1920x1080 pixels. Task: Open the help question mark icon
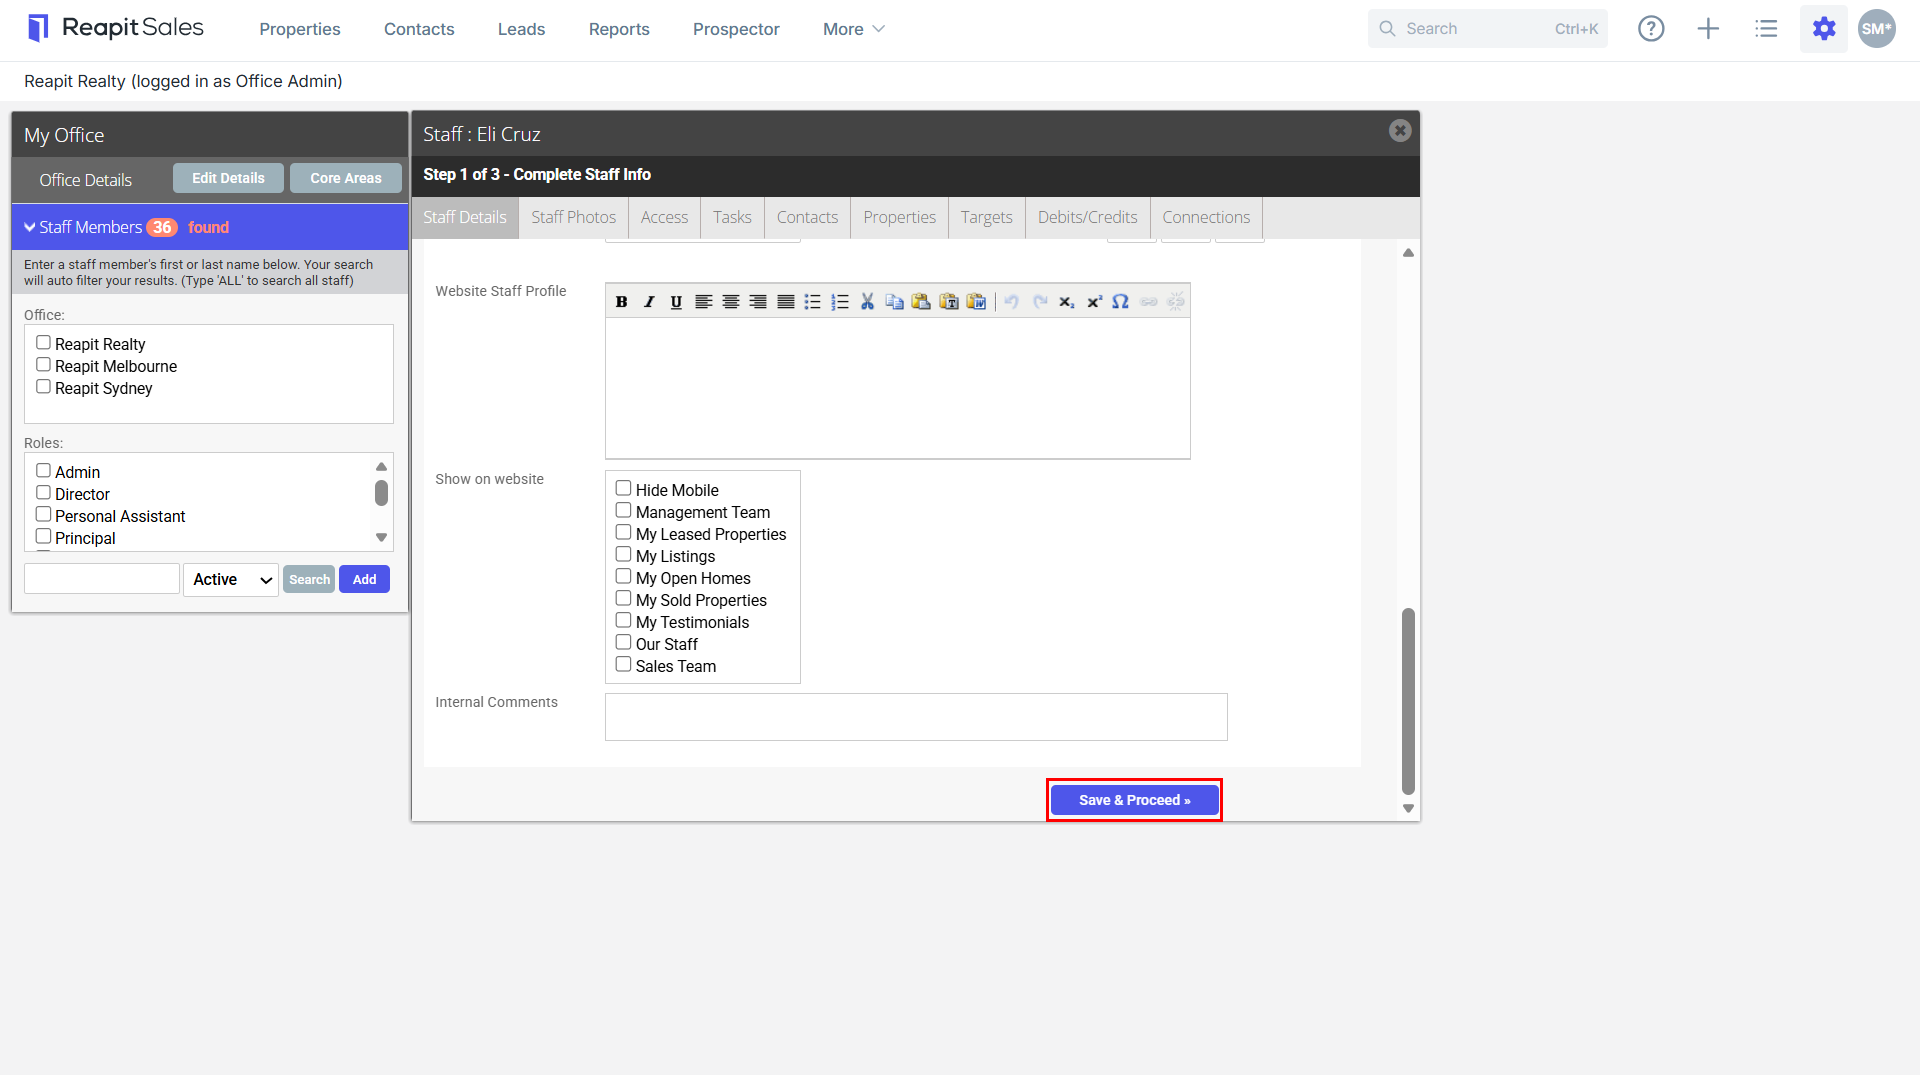click(1651, 29)
